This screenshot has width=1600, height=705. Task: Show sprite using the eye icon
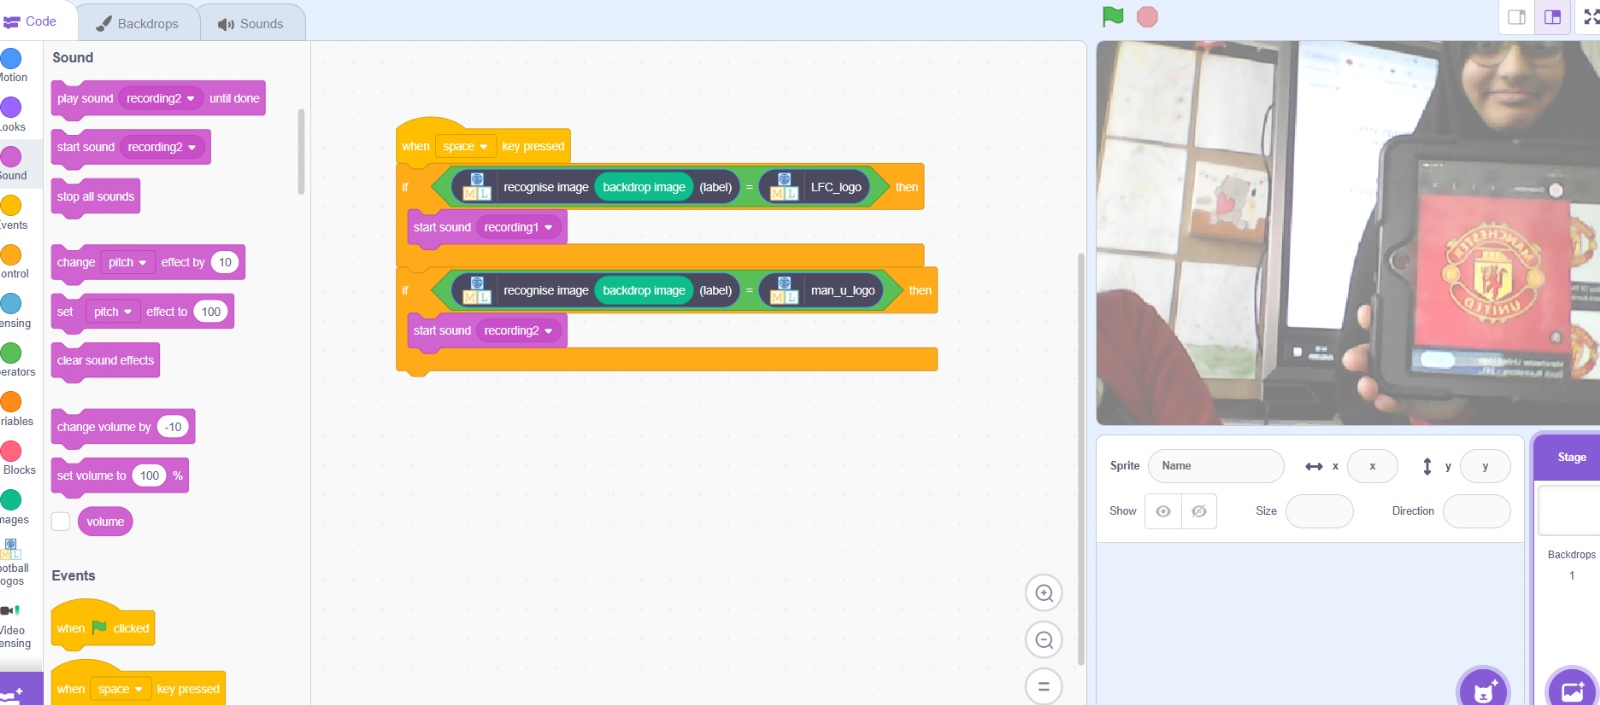pos(1163,511)
